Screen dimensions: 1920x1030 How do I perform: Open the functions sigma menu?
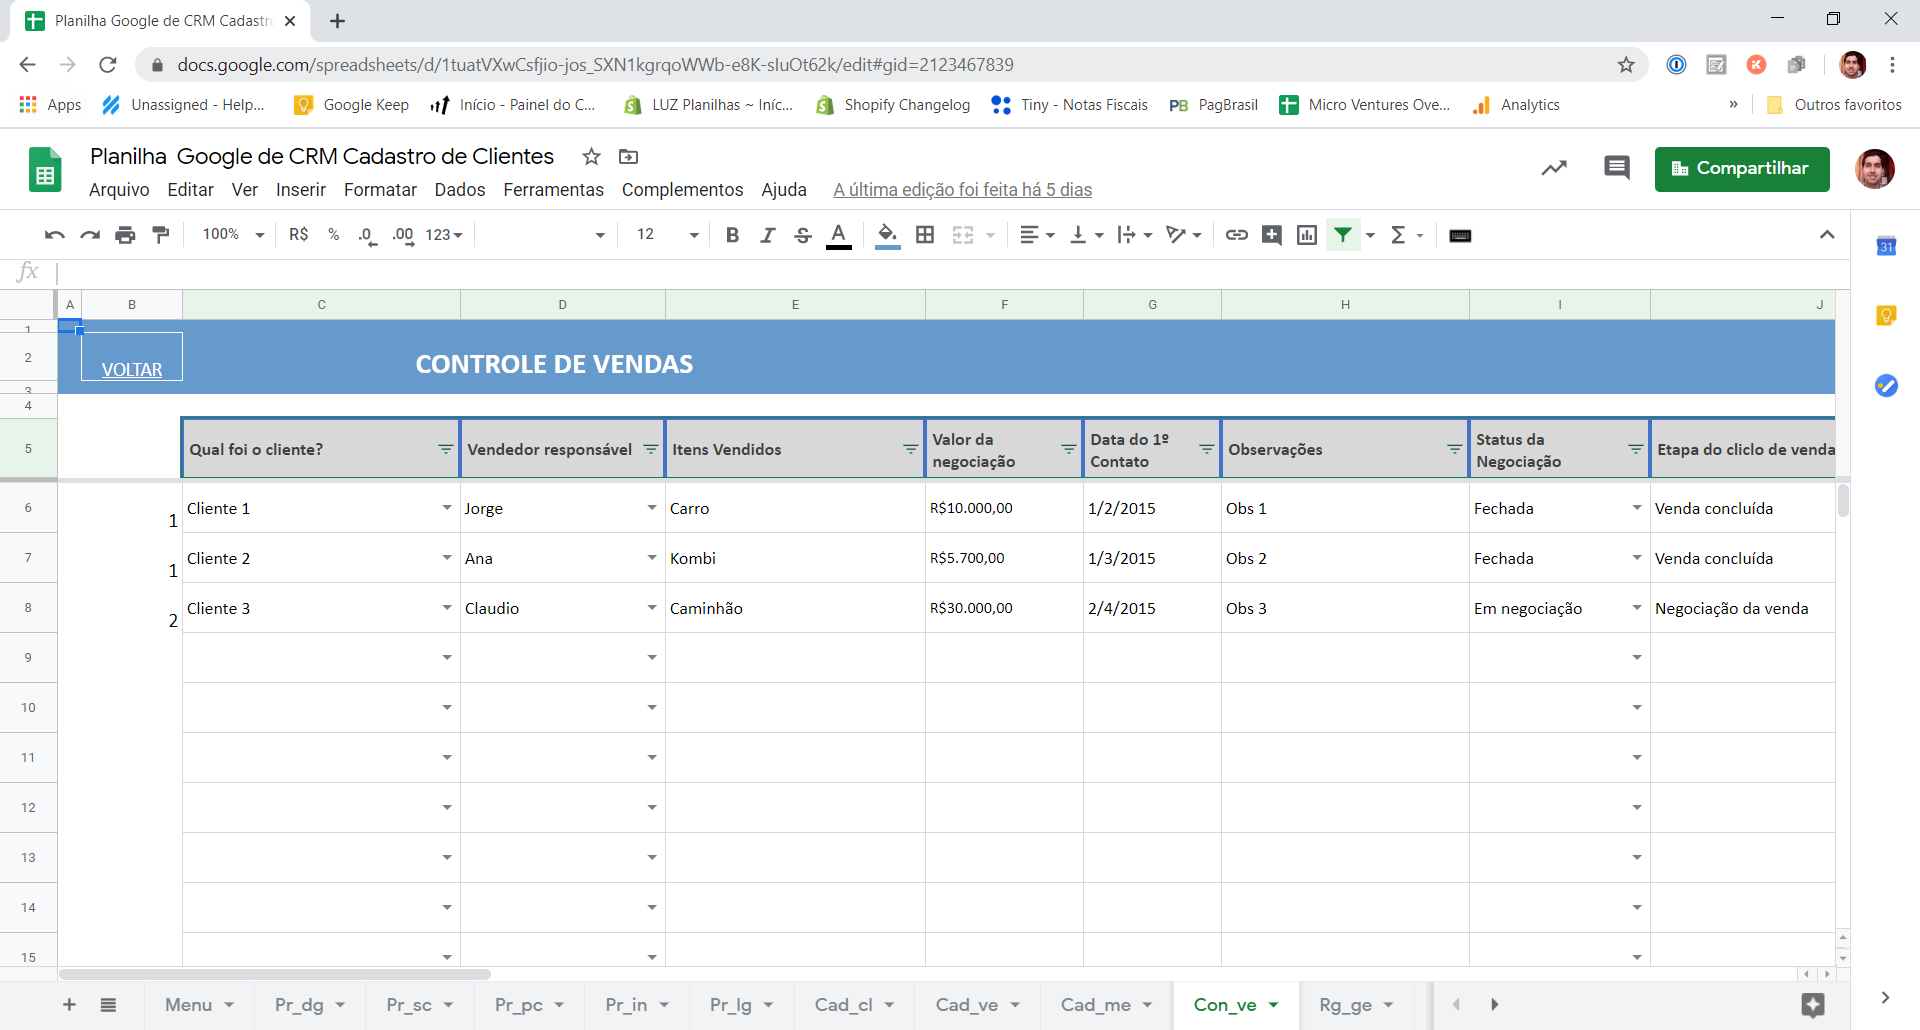1405,235
